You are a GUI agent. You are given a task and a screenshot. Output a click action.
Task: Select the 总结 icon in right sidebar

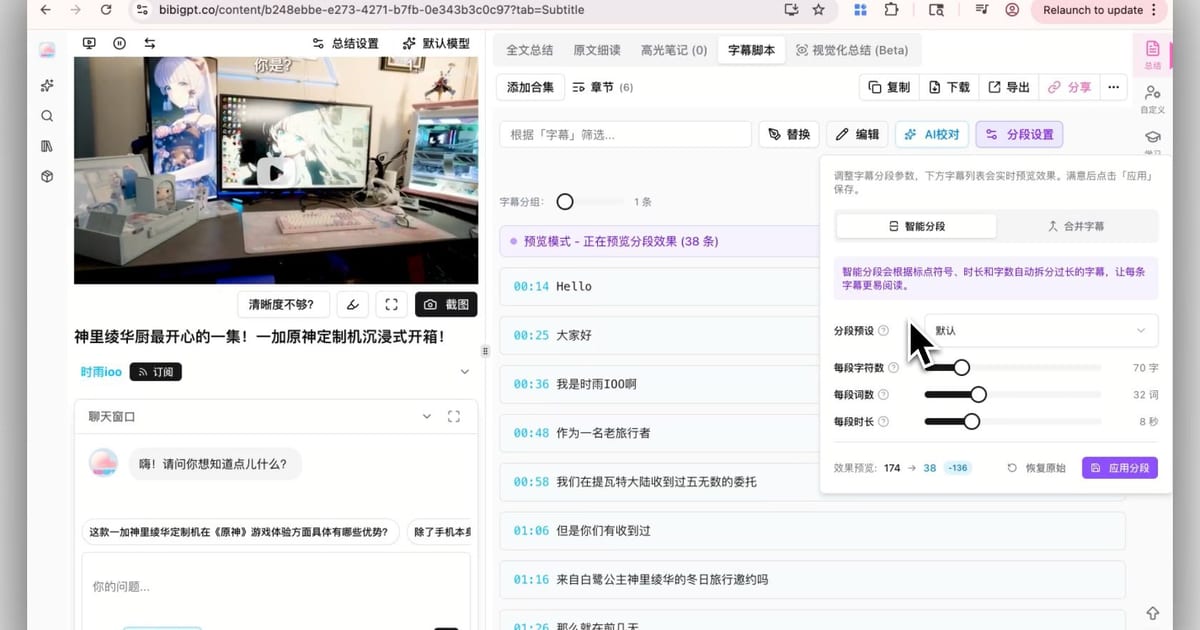tap(1152, 54)
